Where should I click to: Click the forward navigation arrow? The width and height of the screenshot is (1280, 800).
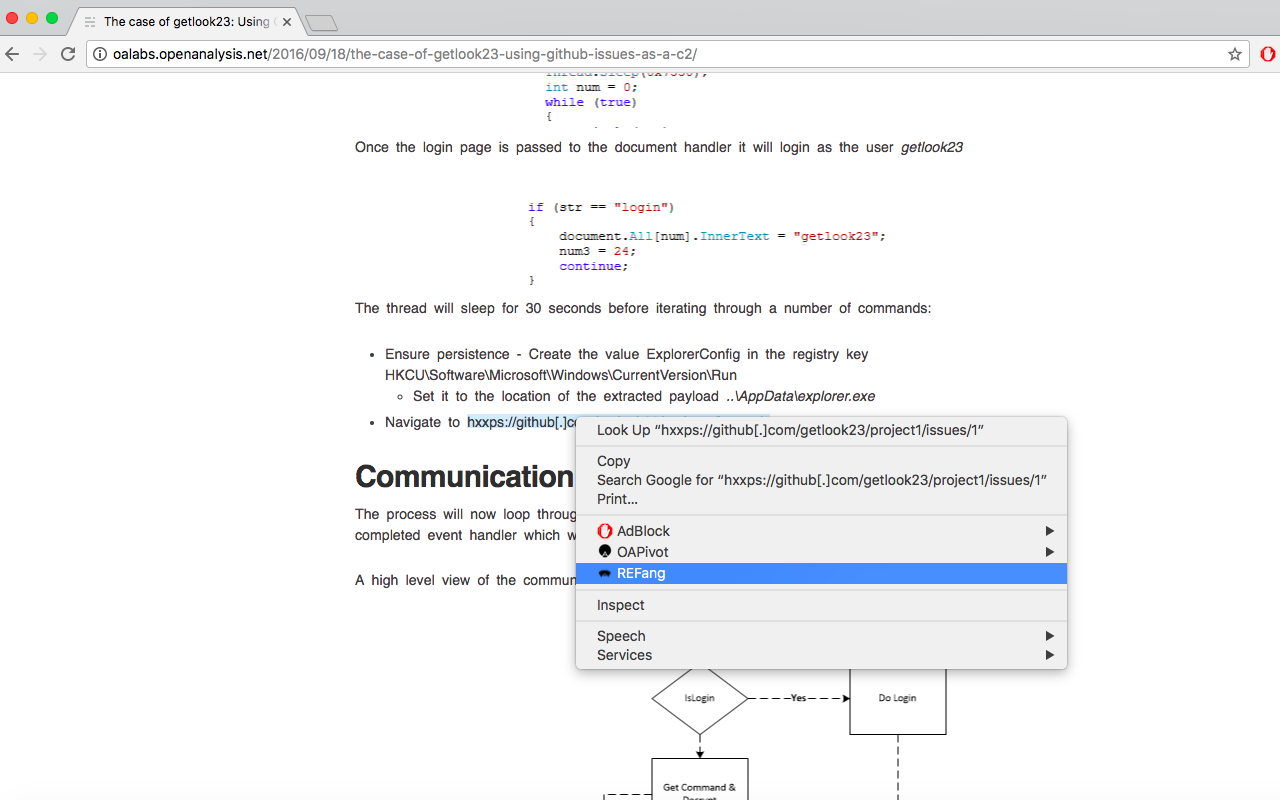pos(40,54)
